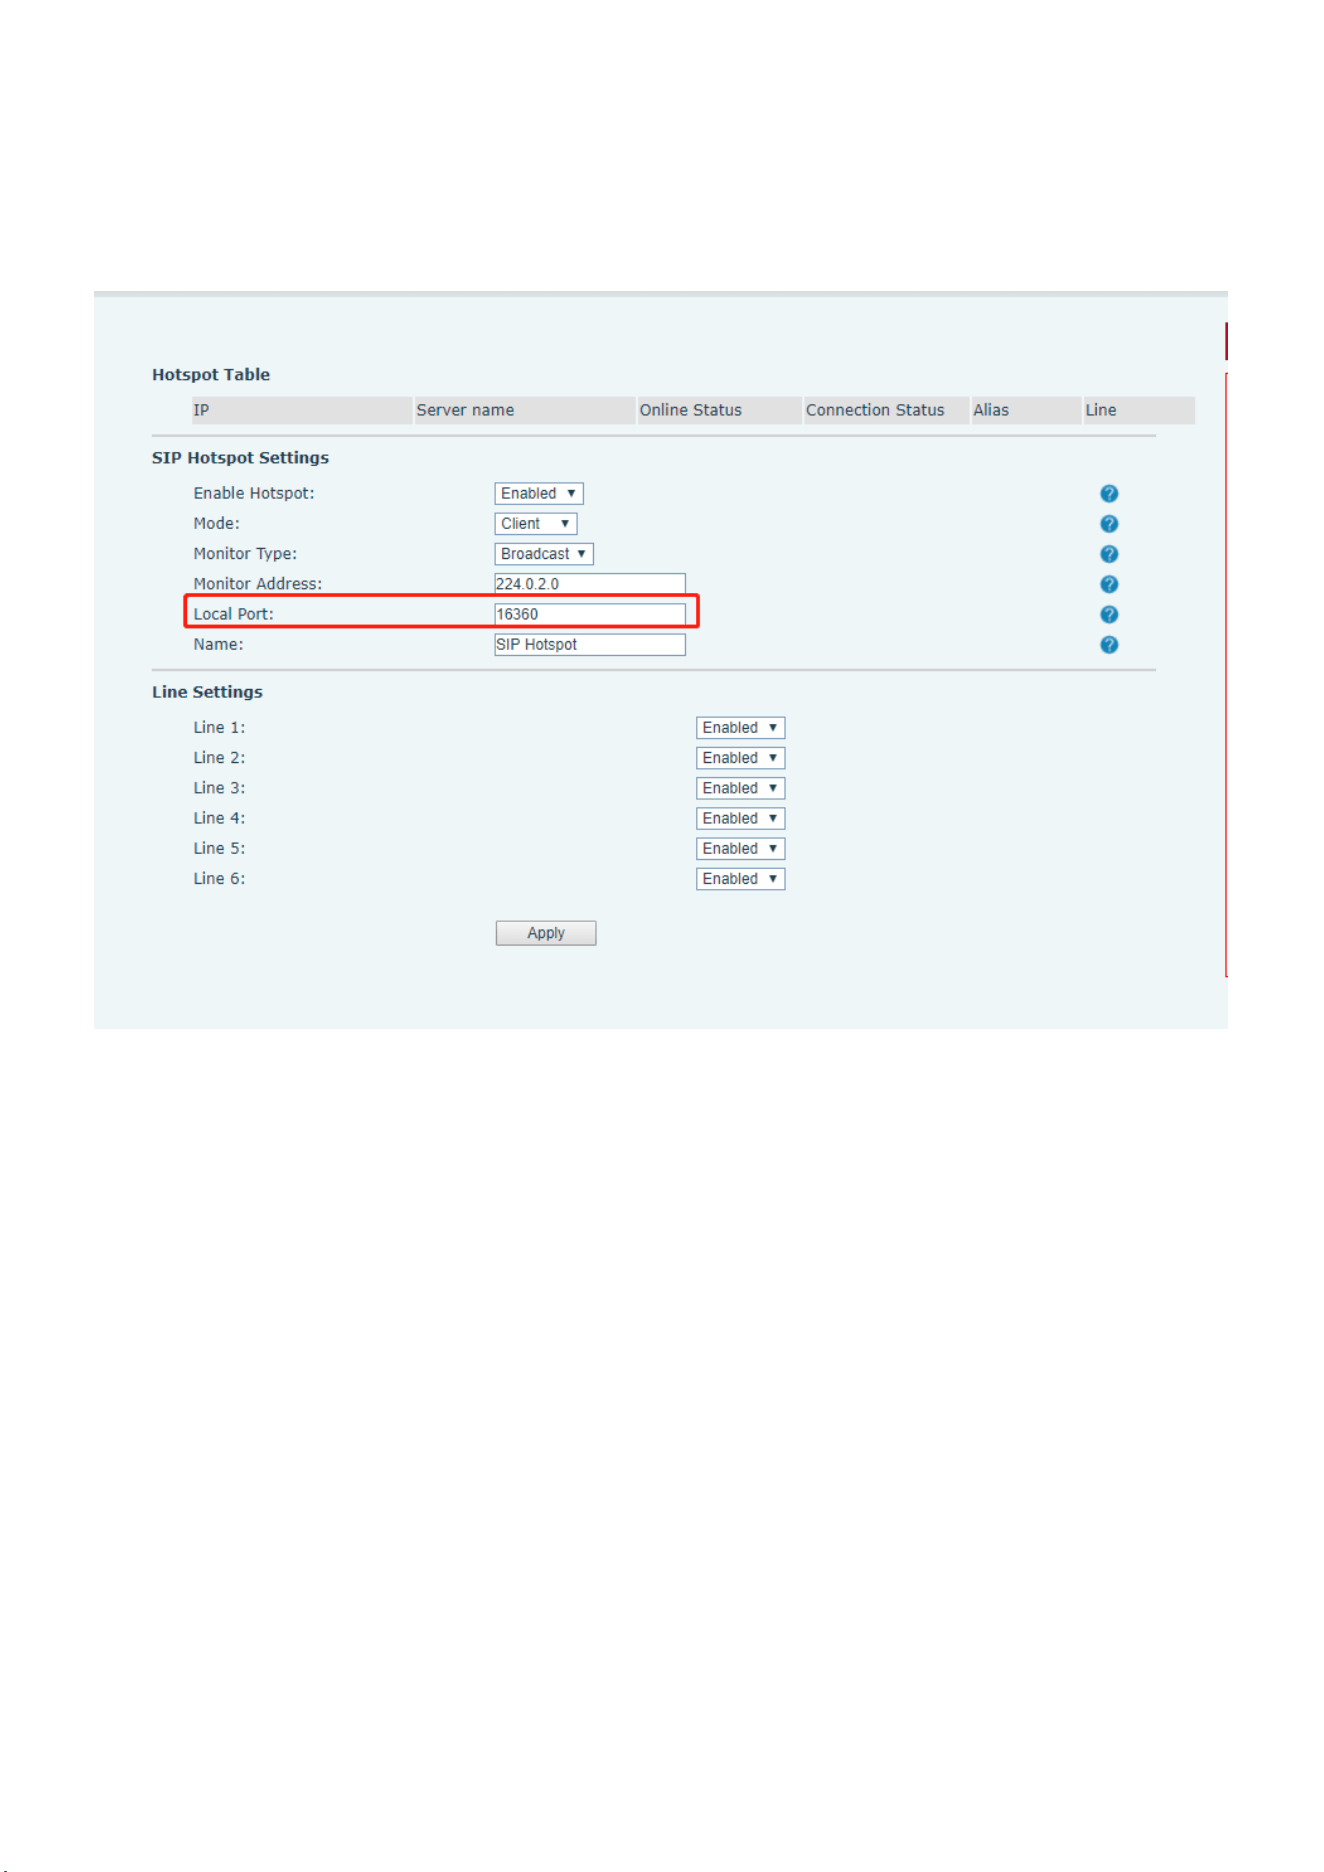This screenshot has width=1324, height=1872.
Task: Click the Monitor Address label
Action: [x=258, y=584]
